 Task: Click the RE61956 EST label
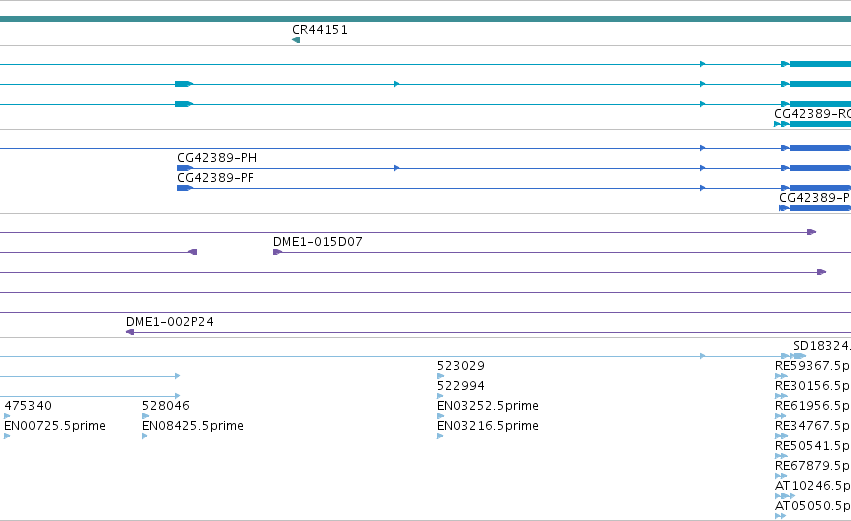pyautogui.click(x=812, y=406)
